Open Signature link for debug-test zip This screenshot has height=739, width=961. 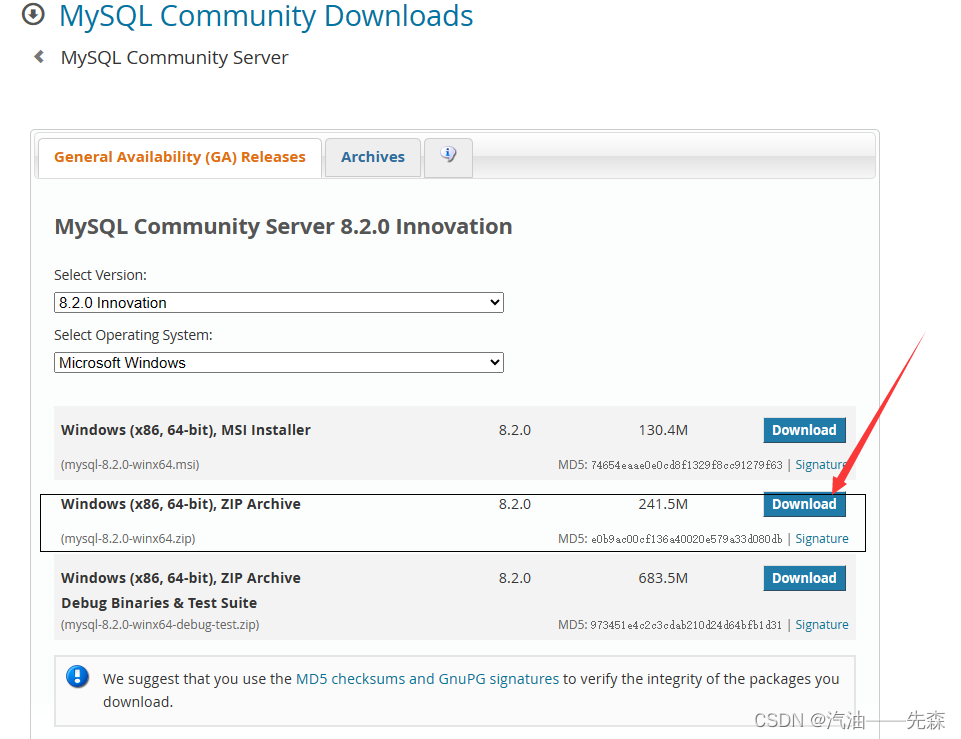(x=821, y=624)
